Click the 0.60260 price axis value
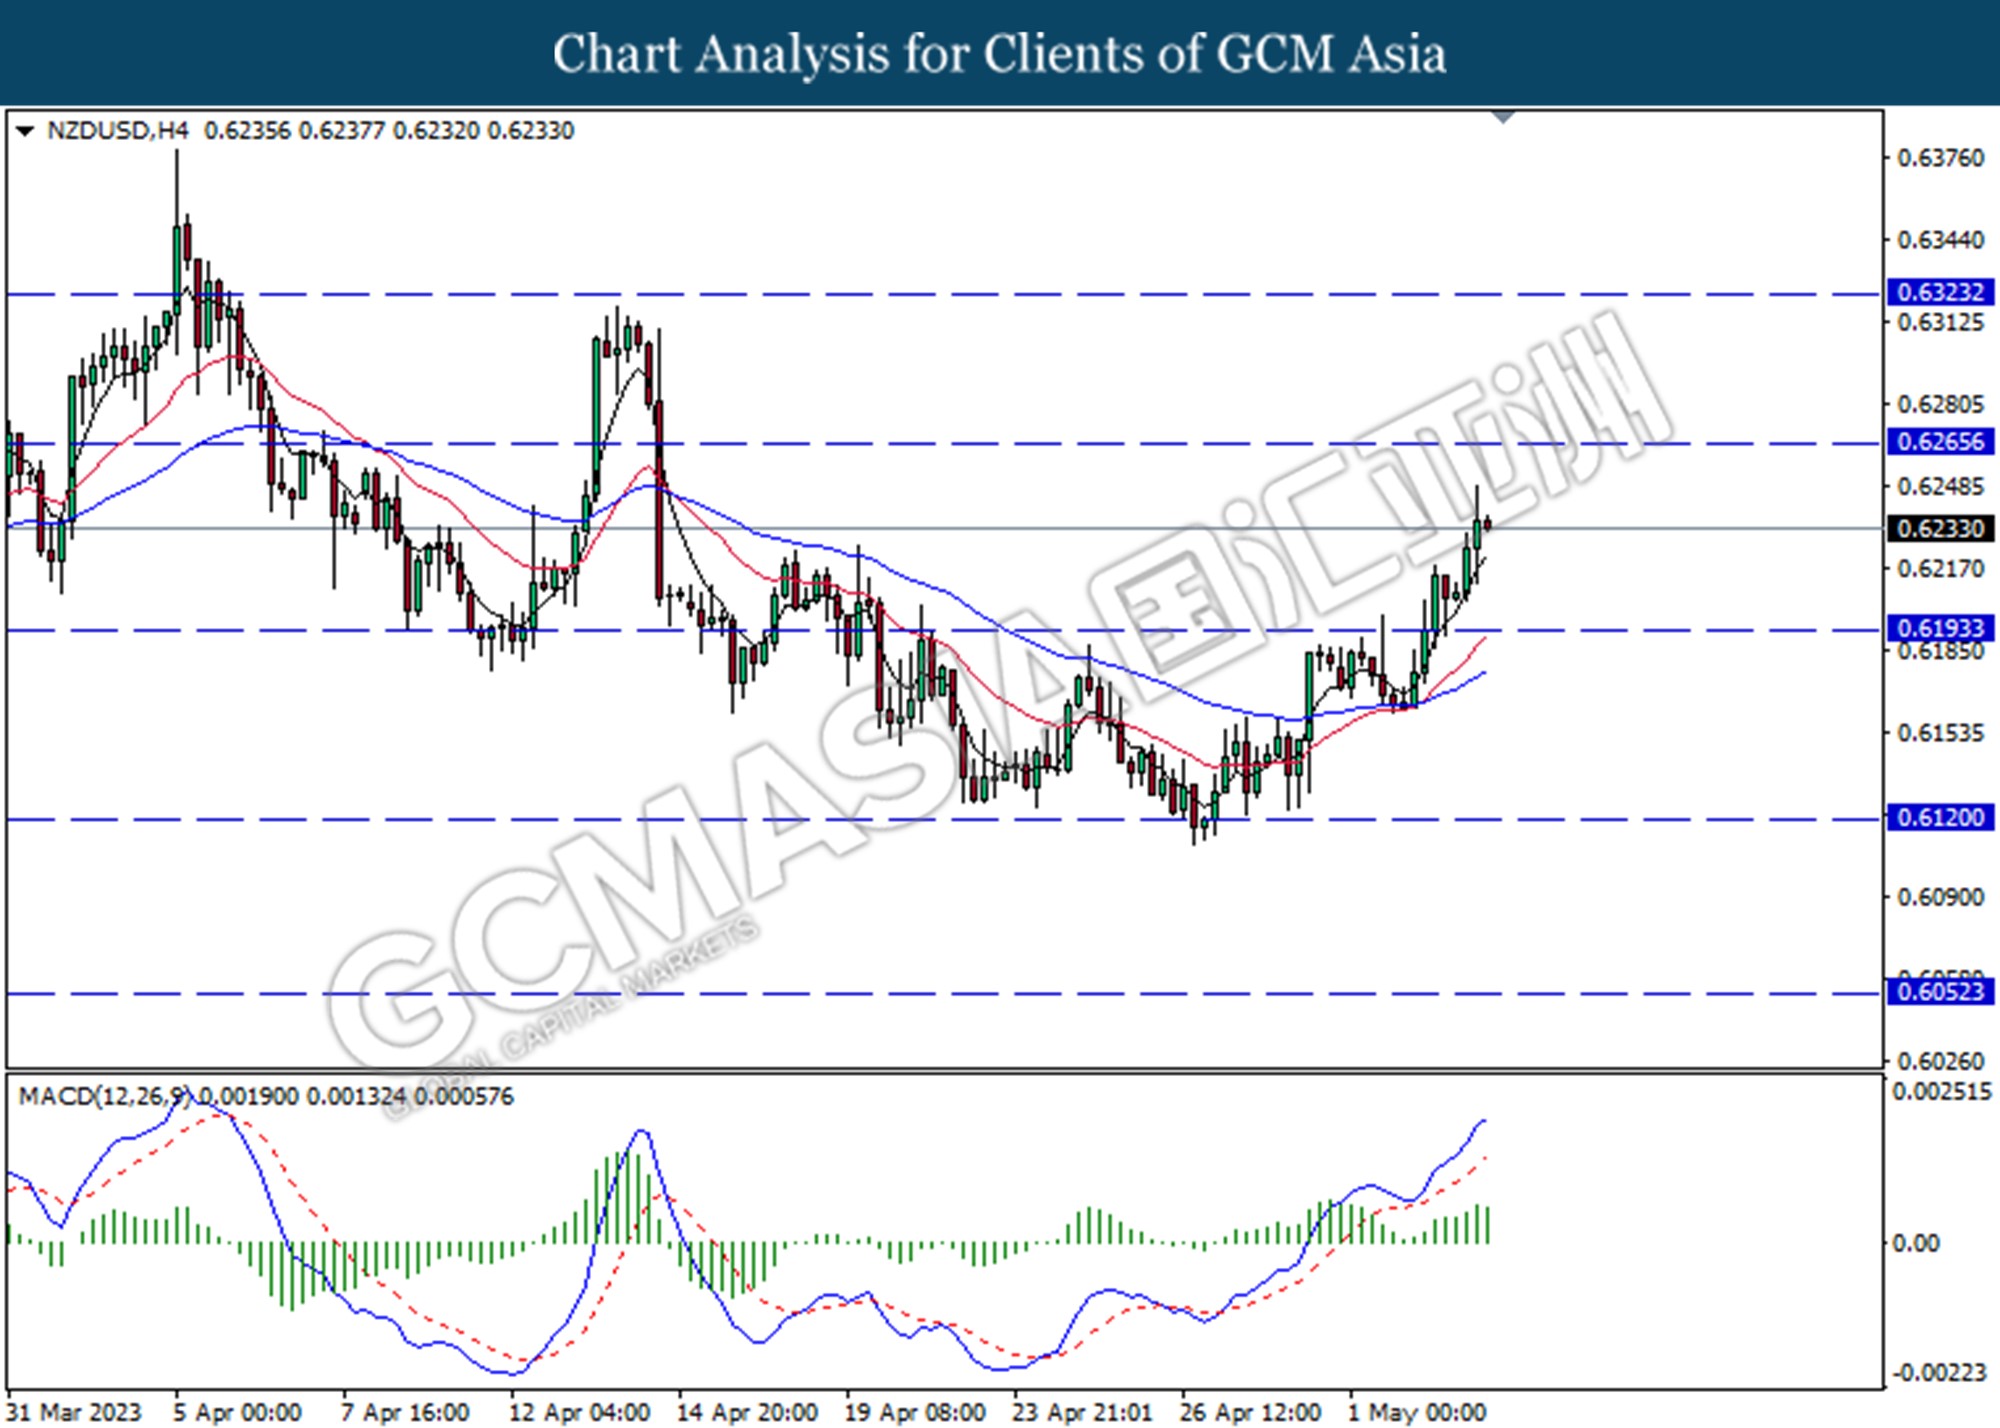 coord(1940,1061)
